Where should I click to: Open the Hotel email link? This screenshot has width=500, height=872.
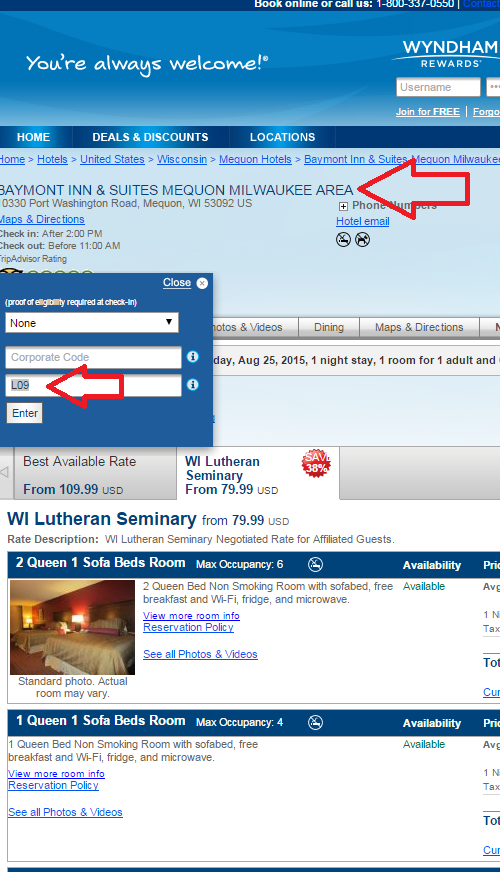[363, 221]
